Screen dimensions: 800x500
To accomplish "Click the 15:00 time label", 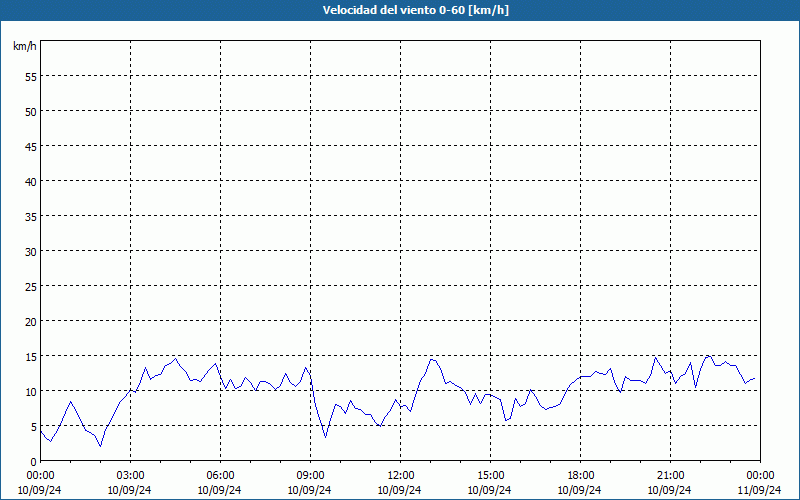I will click(490, 476).
